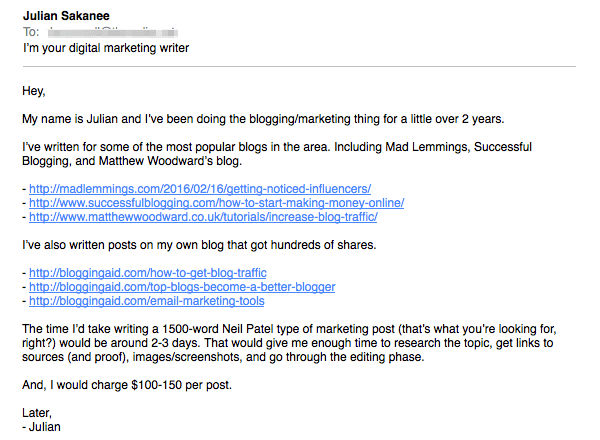The height and width of the screenshot is (440, 600).
Task: Click the - Julian signature
Action: click(41, 427)
